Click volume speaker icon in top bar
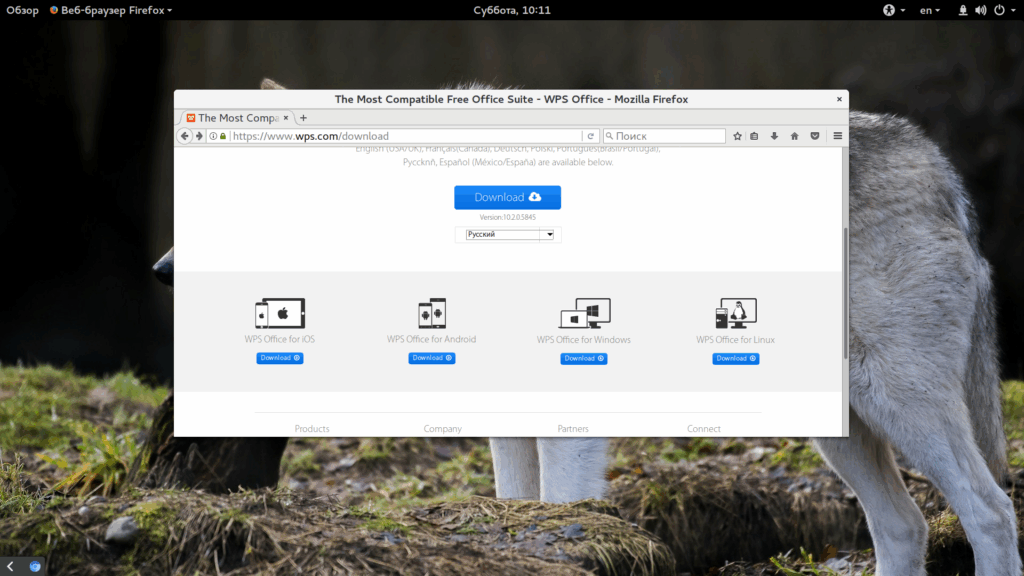The width and height of the screenshot is (1024, 576). tap(981, 10)
